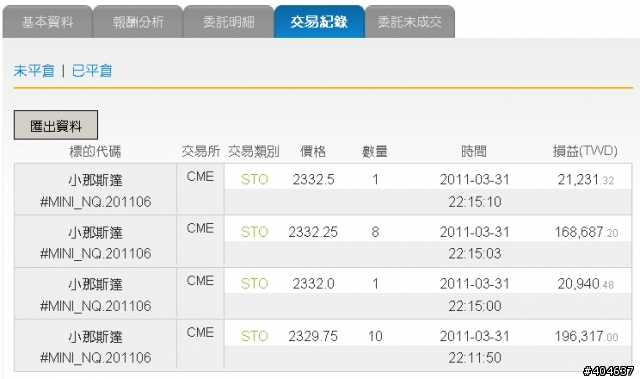
Task: Select the trade row priced 2329.75
Action: tap(323, 346)
